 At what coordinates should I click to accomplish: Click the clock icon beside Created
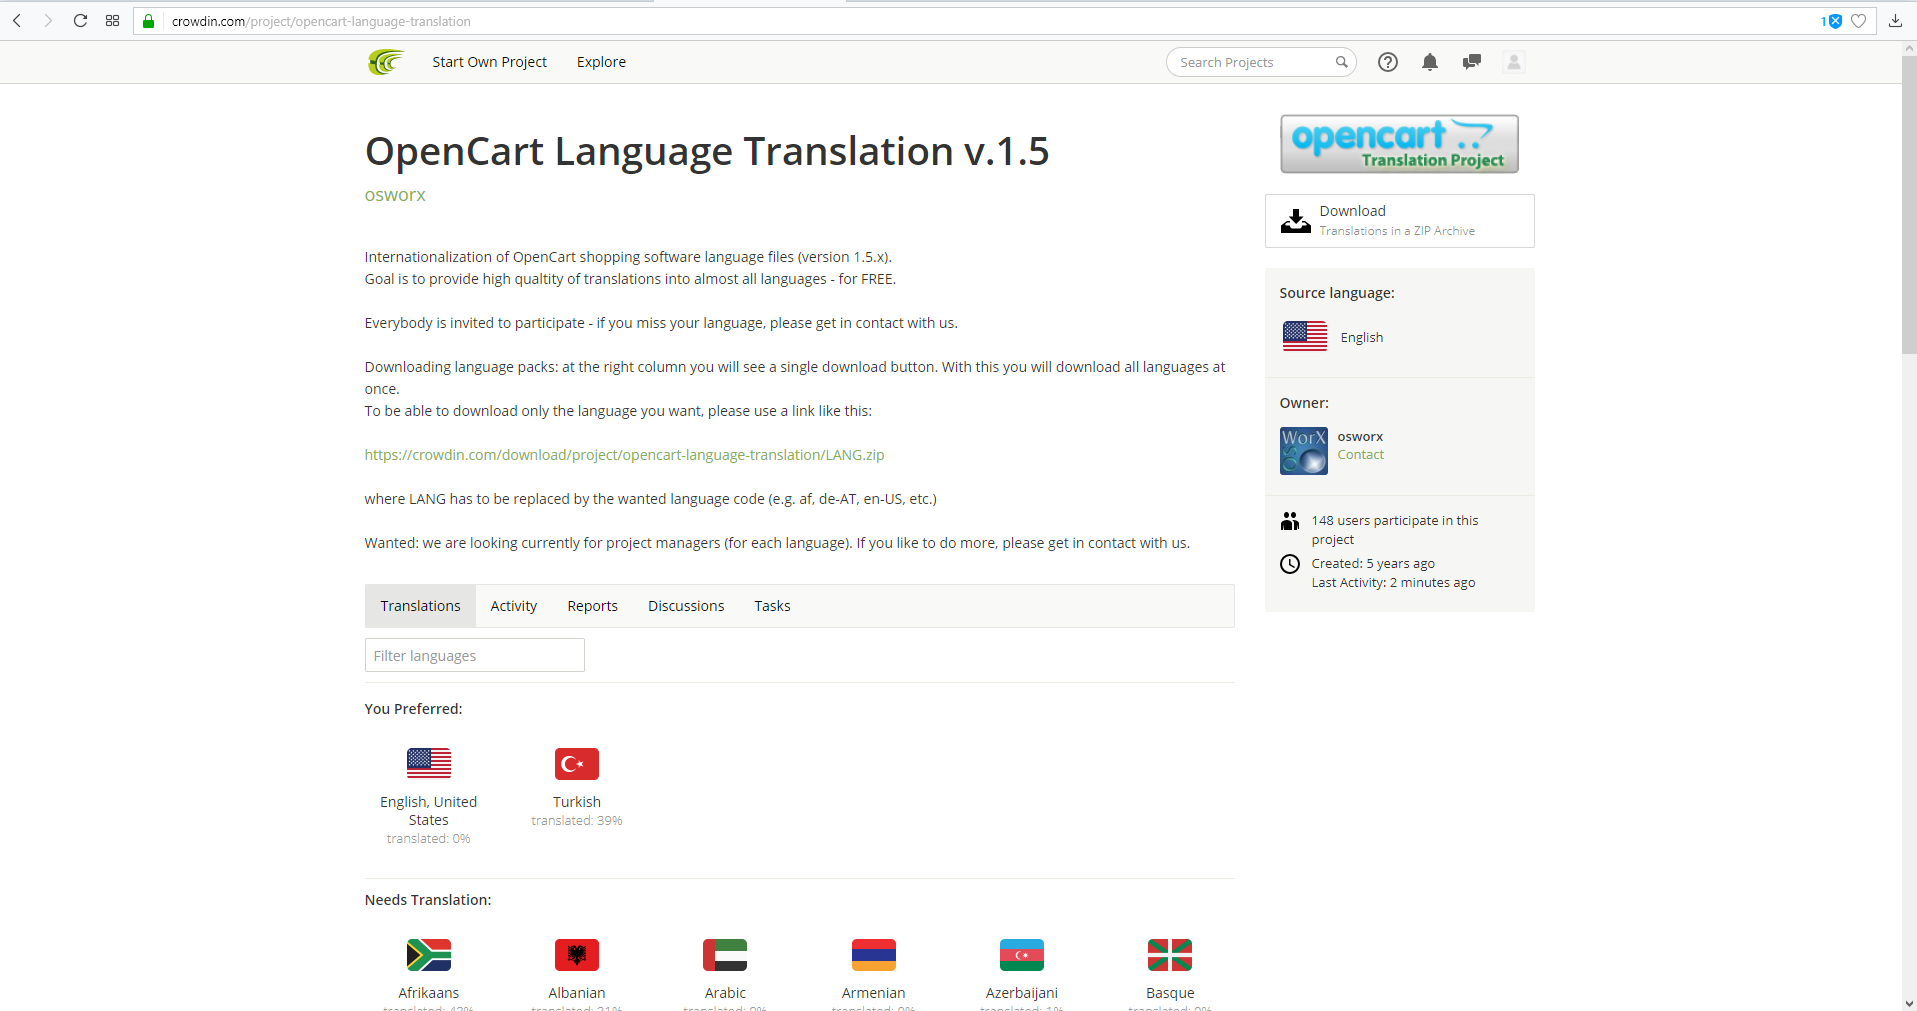click(x=1290, y=564)
